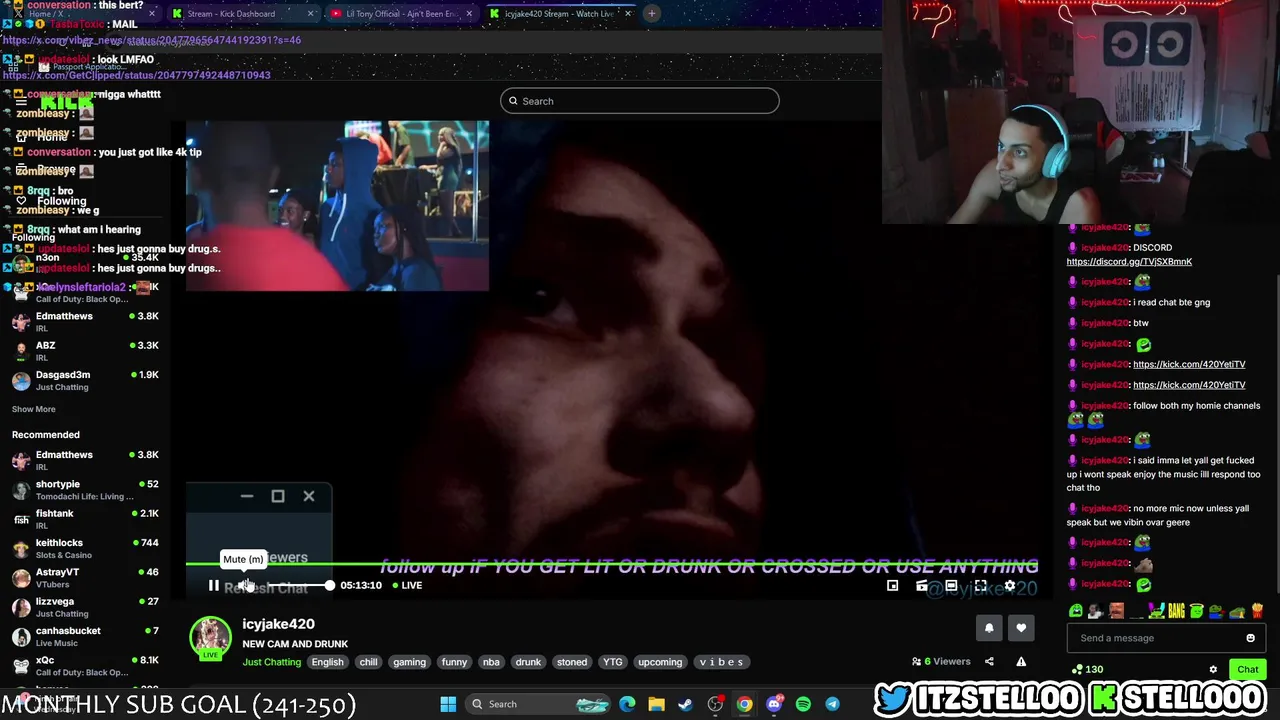Open AstrayVT channel in sidebar

click(84, 577)
